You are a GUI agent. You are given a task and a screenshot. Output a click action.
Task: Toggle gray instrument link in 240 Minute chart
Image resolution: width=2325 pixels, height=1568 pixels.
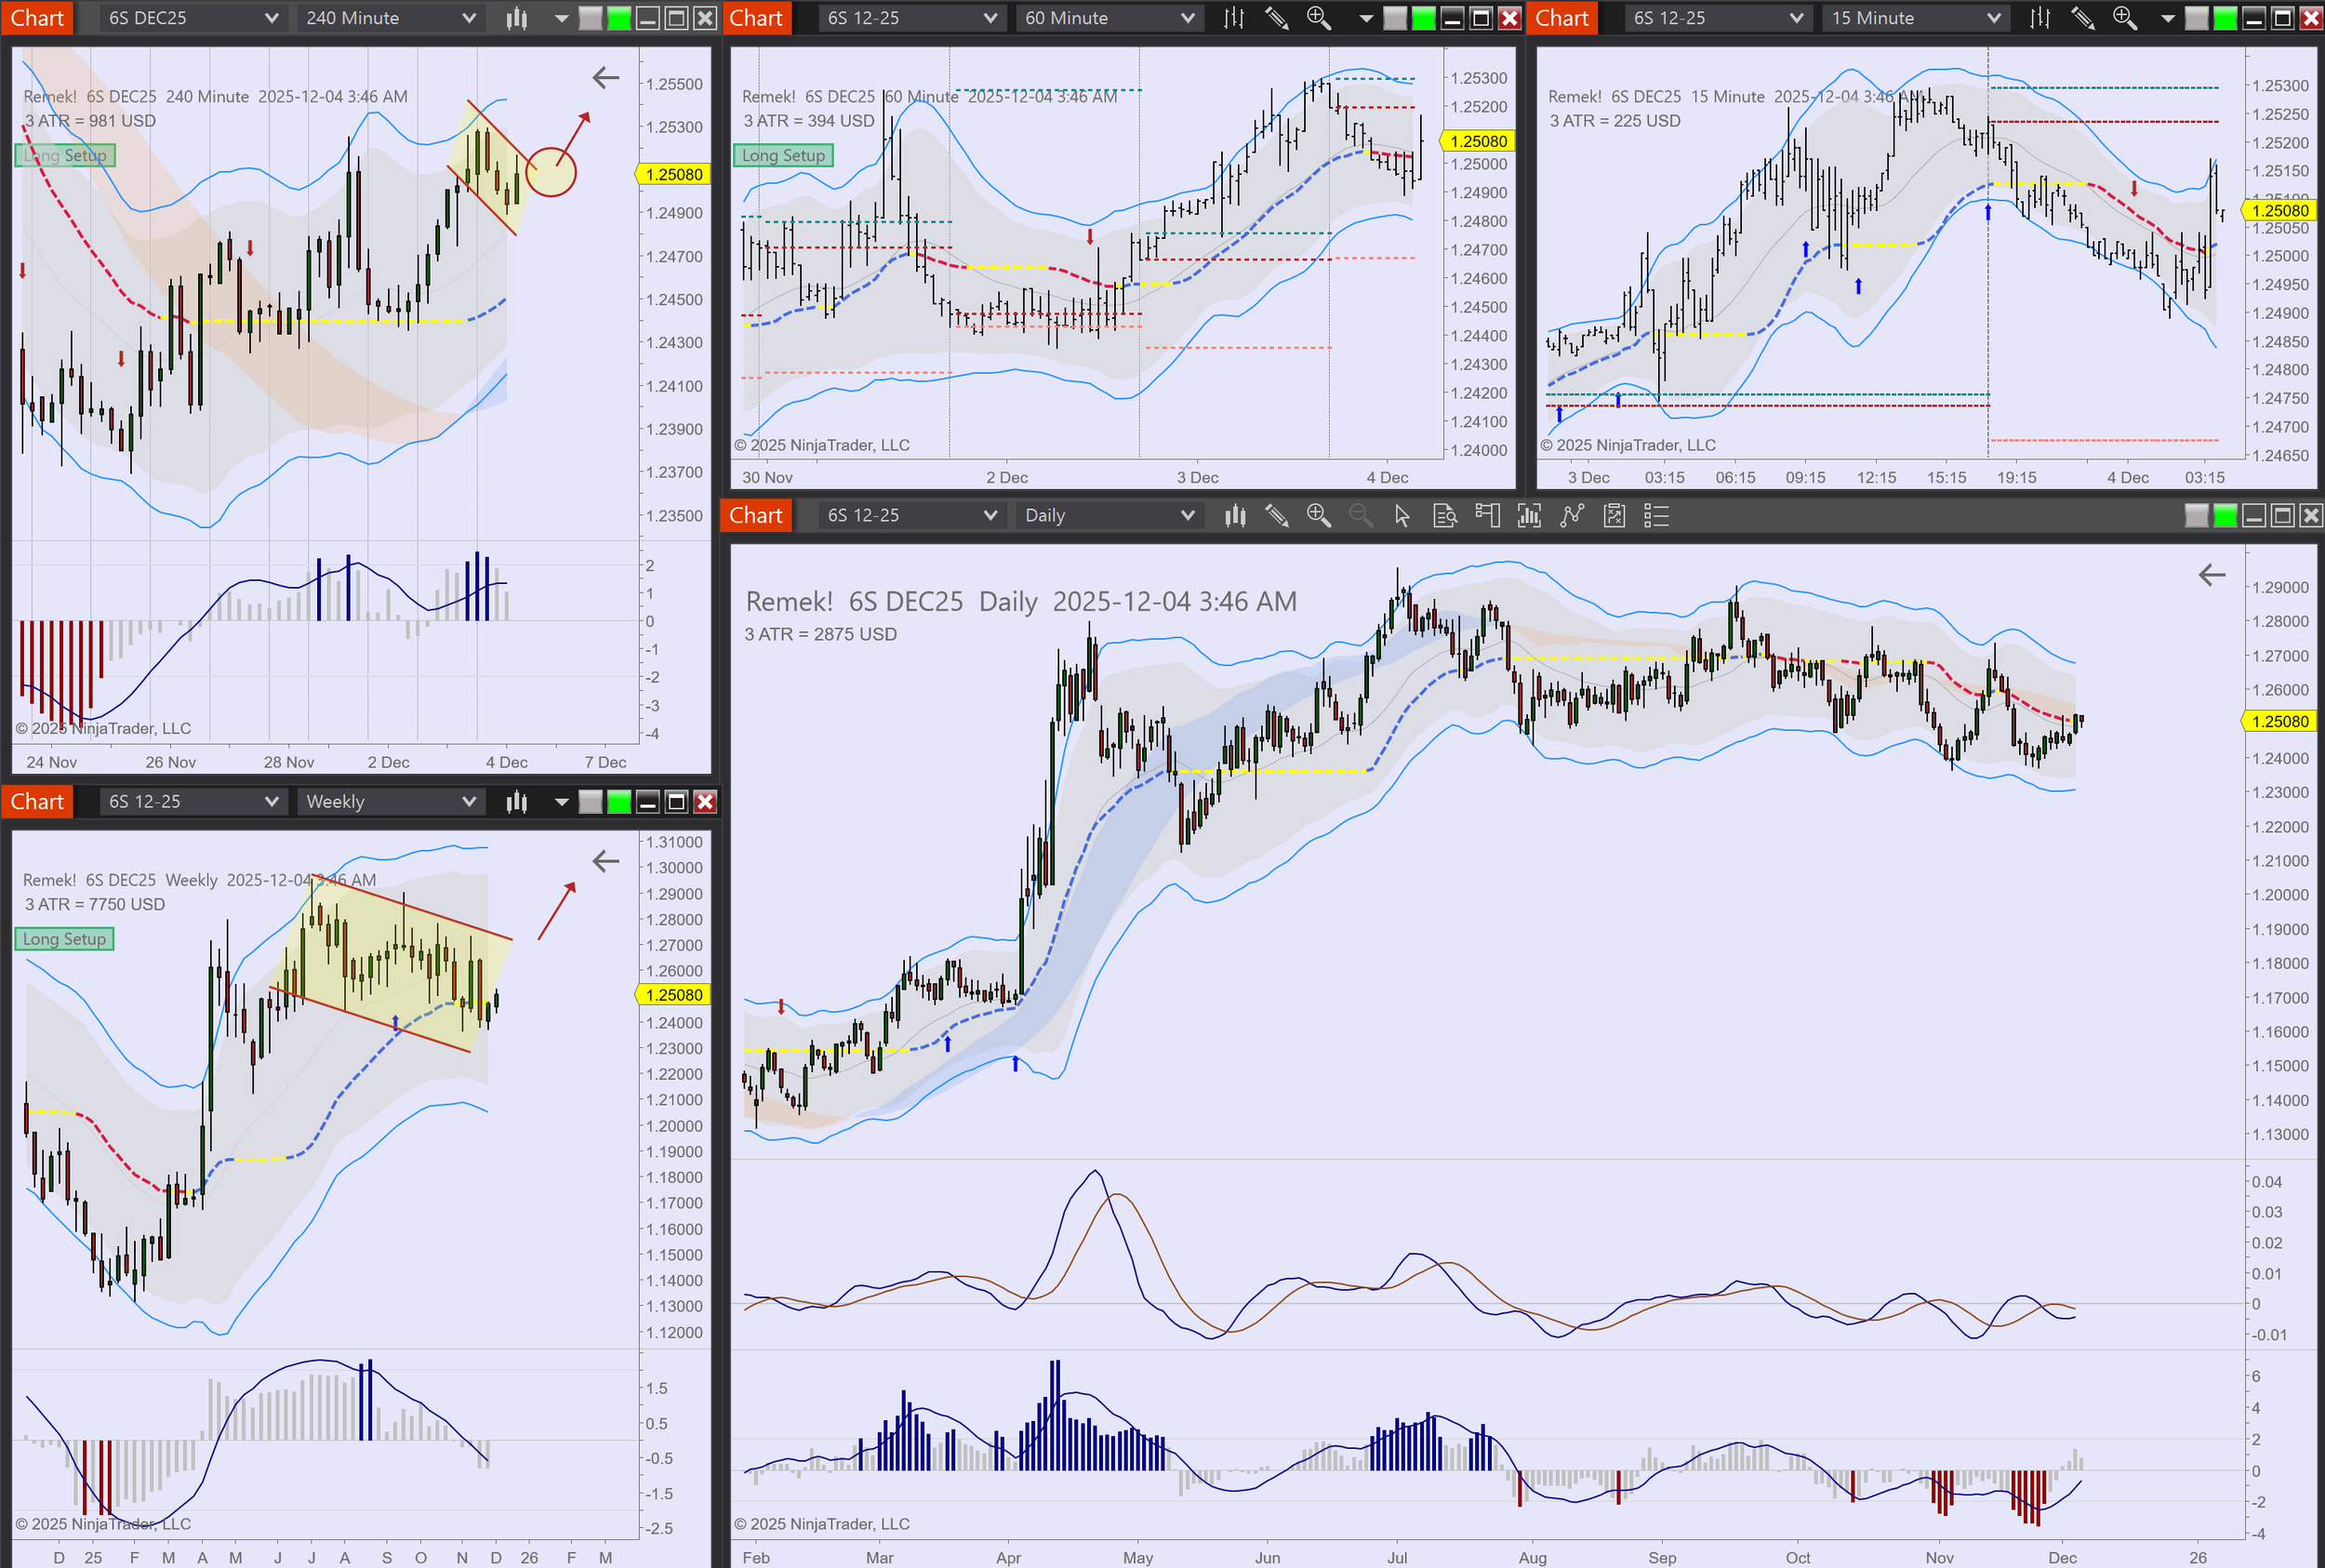coord(591,18)
